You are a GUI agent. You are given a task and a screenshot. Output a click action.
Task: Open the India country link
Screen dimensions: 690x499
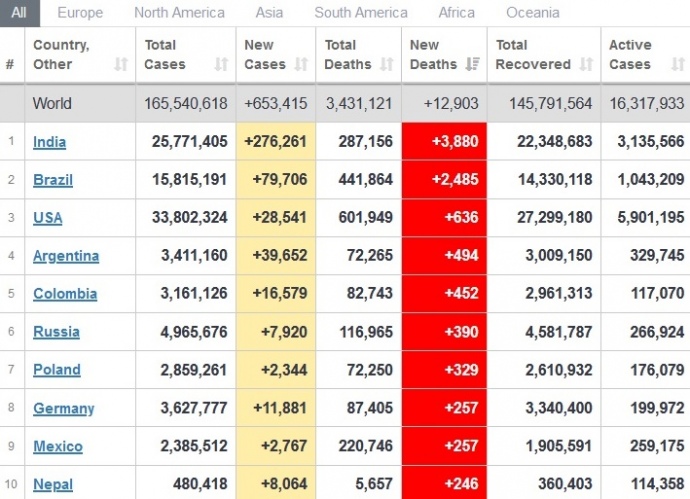pos(50,142)
